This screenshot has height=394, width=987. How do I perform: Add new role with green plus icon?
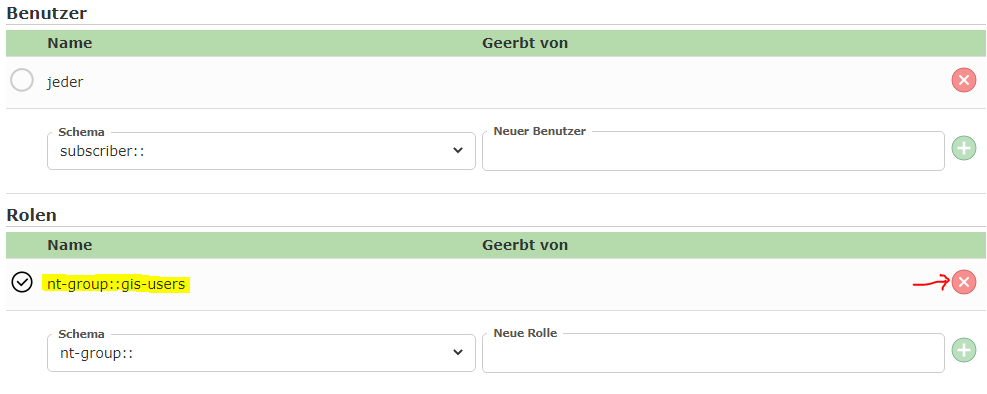point(963,350)
